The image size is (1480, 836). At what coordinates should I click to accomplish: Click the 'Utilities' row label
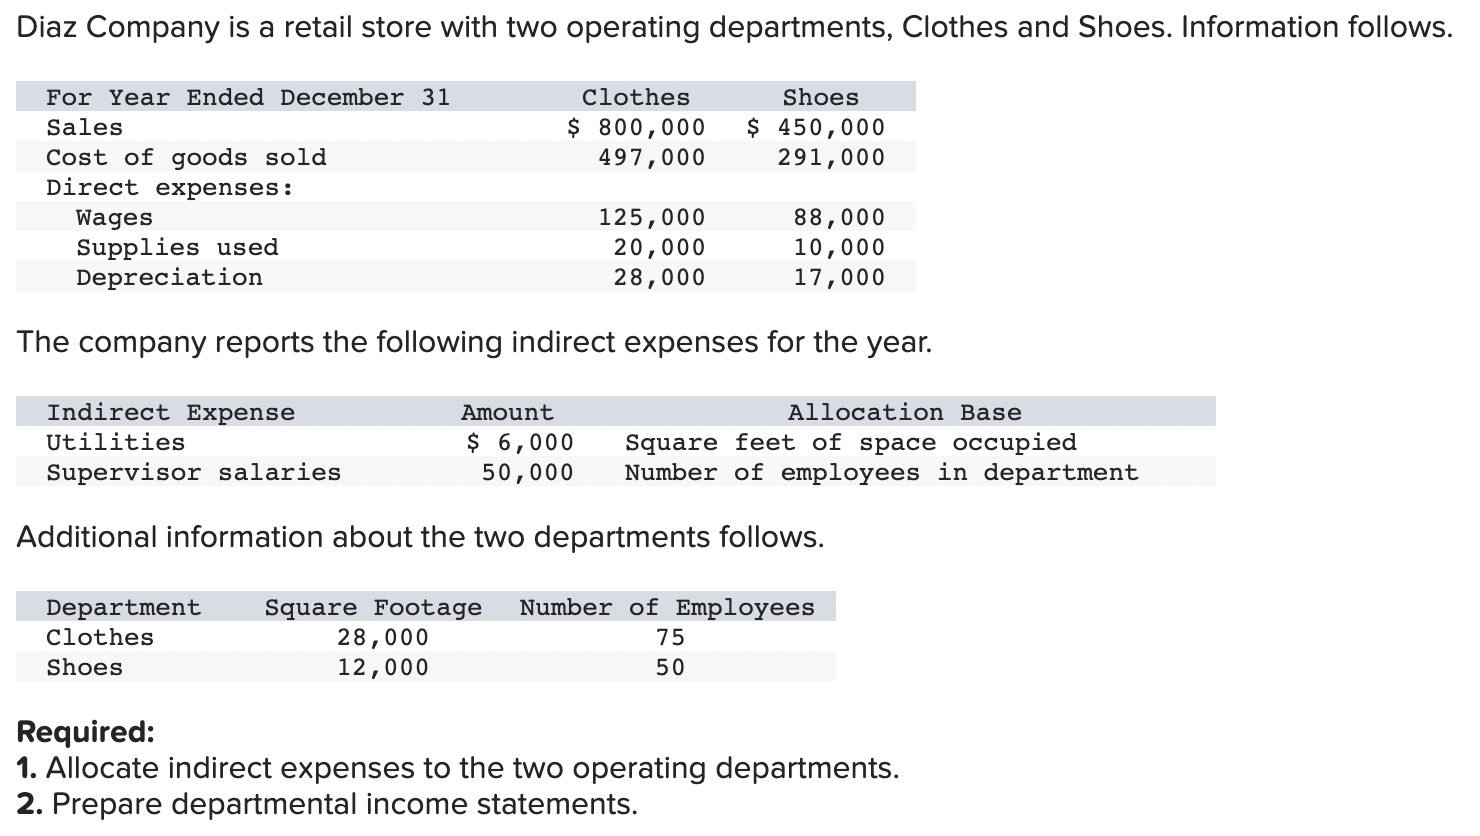click(116, 442)
